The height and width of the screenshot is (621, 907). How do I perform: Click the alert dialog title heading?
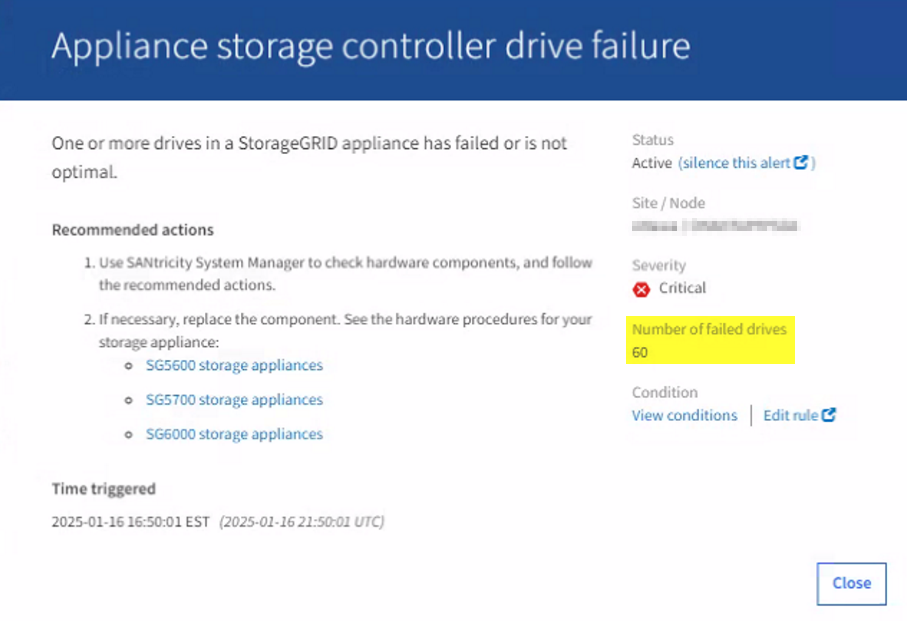(x=370, y=47)
